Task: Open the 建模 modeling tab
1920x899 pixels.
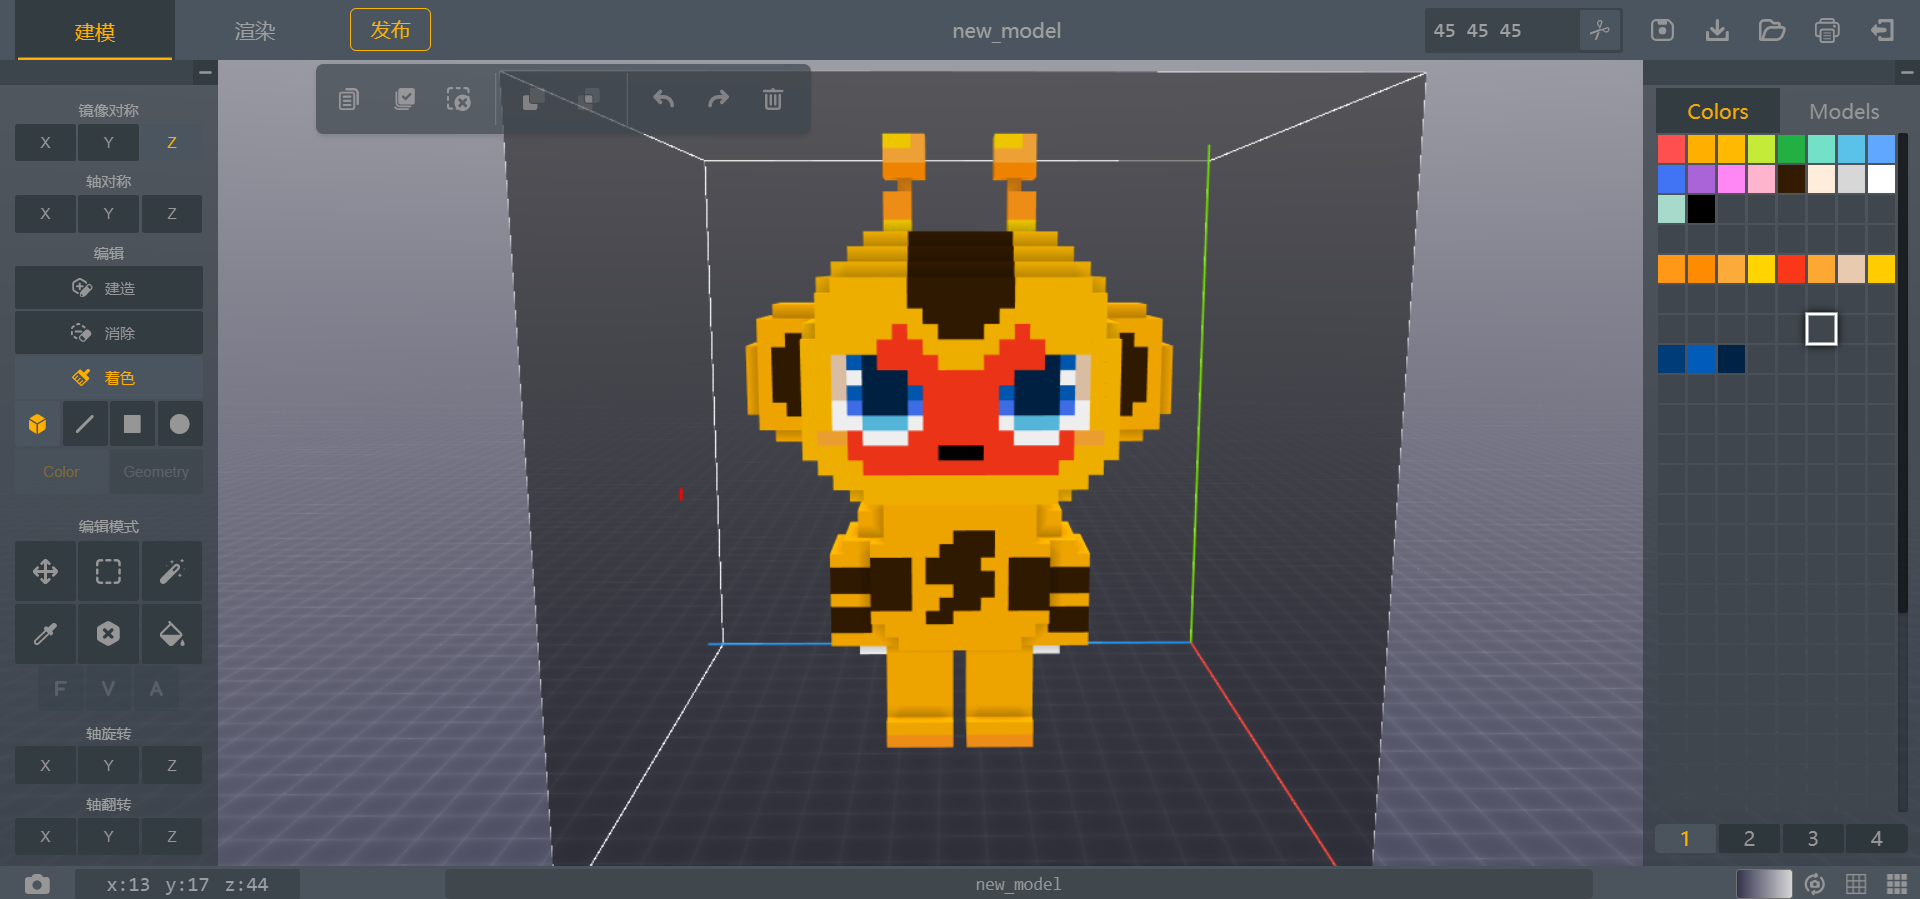Action: tap(95, 31)
